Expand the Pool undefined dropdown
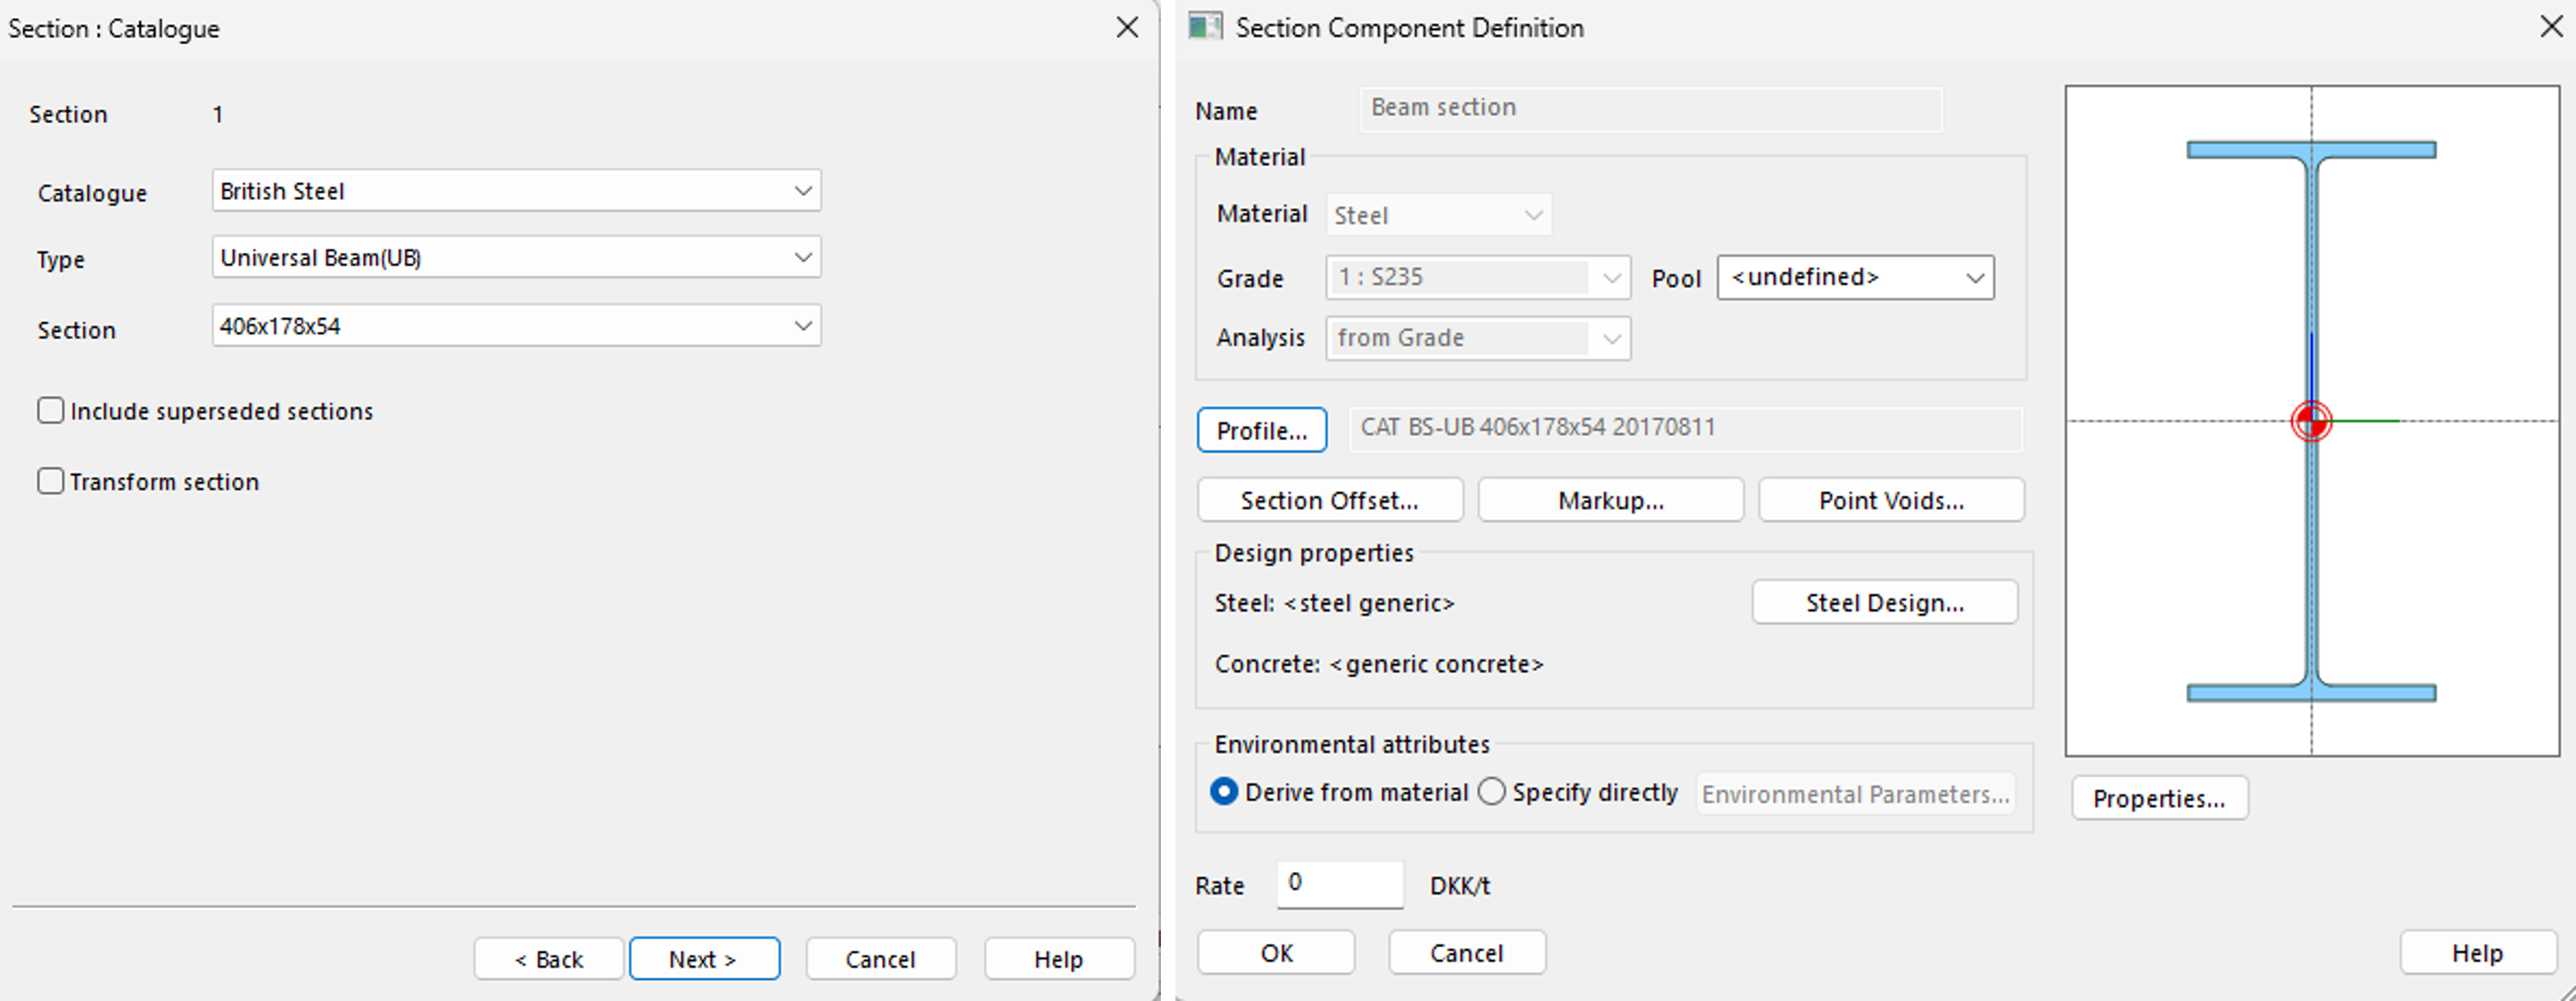 pos(1855,278)
